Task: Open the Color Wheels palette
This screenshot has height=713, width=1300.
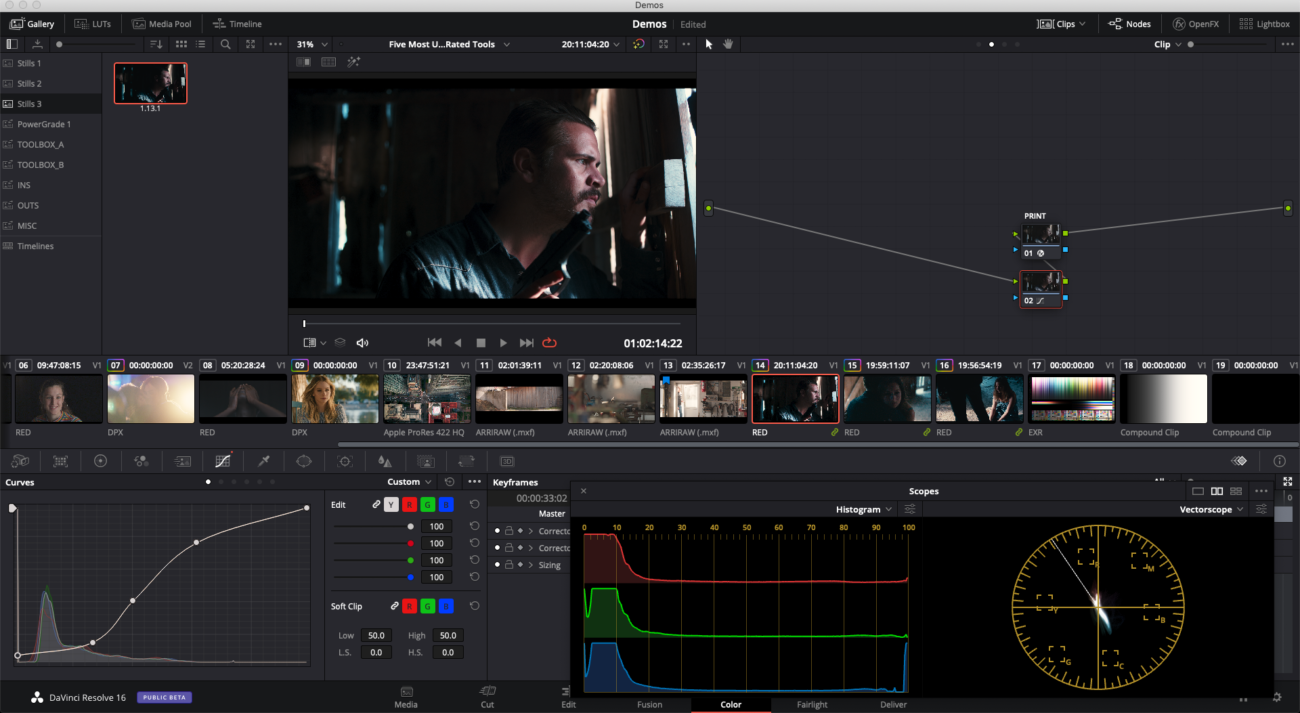Action: [100, 461]
